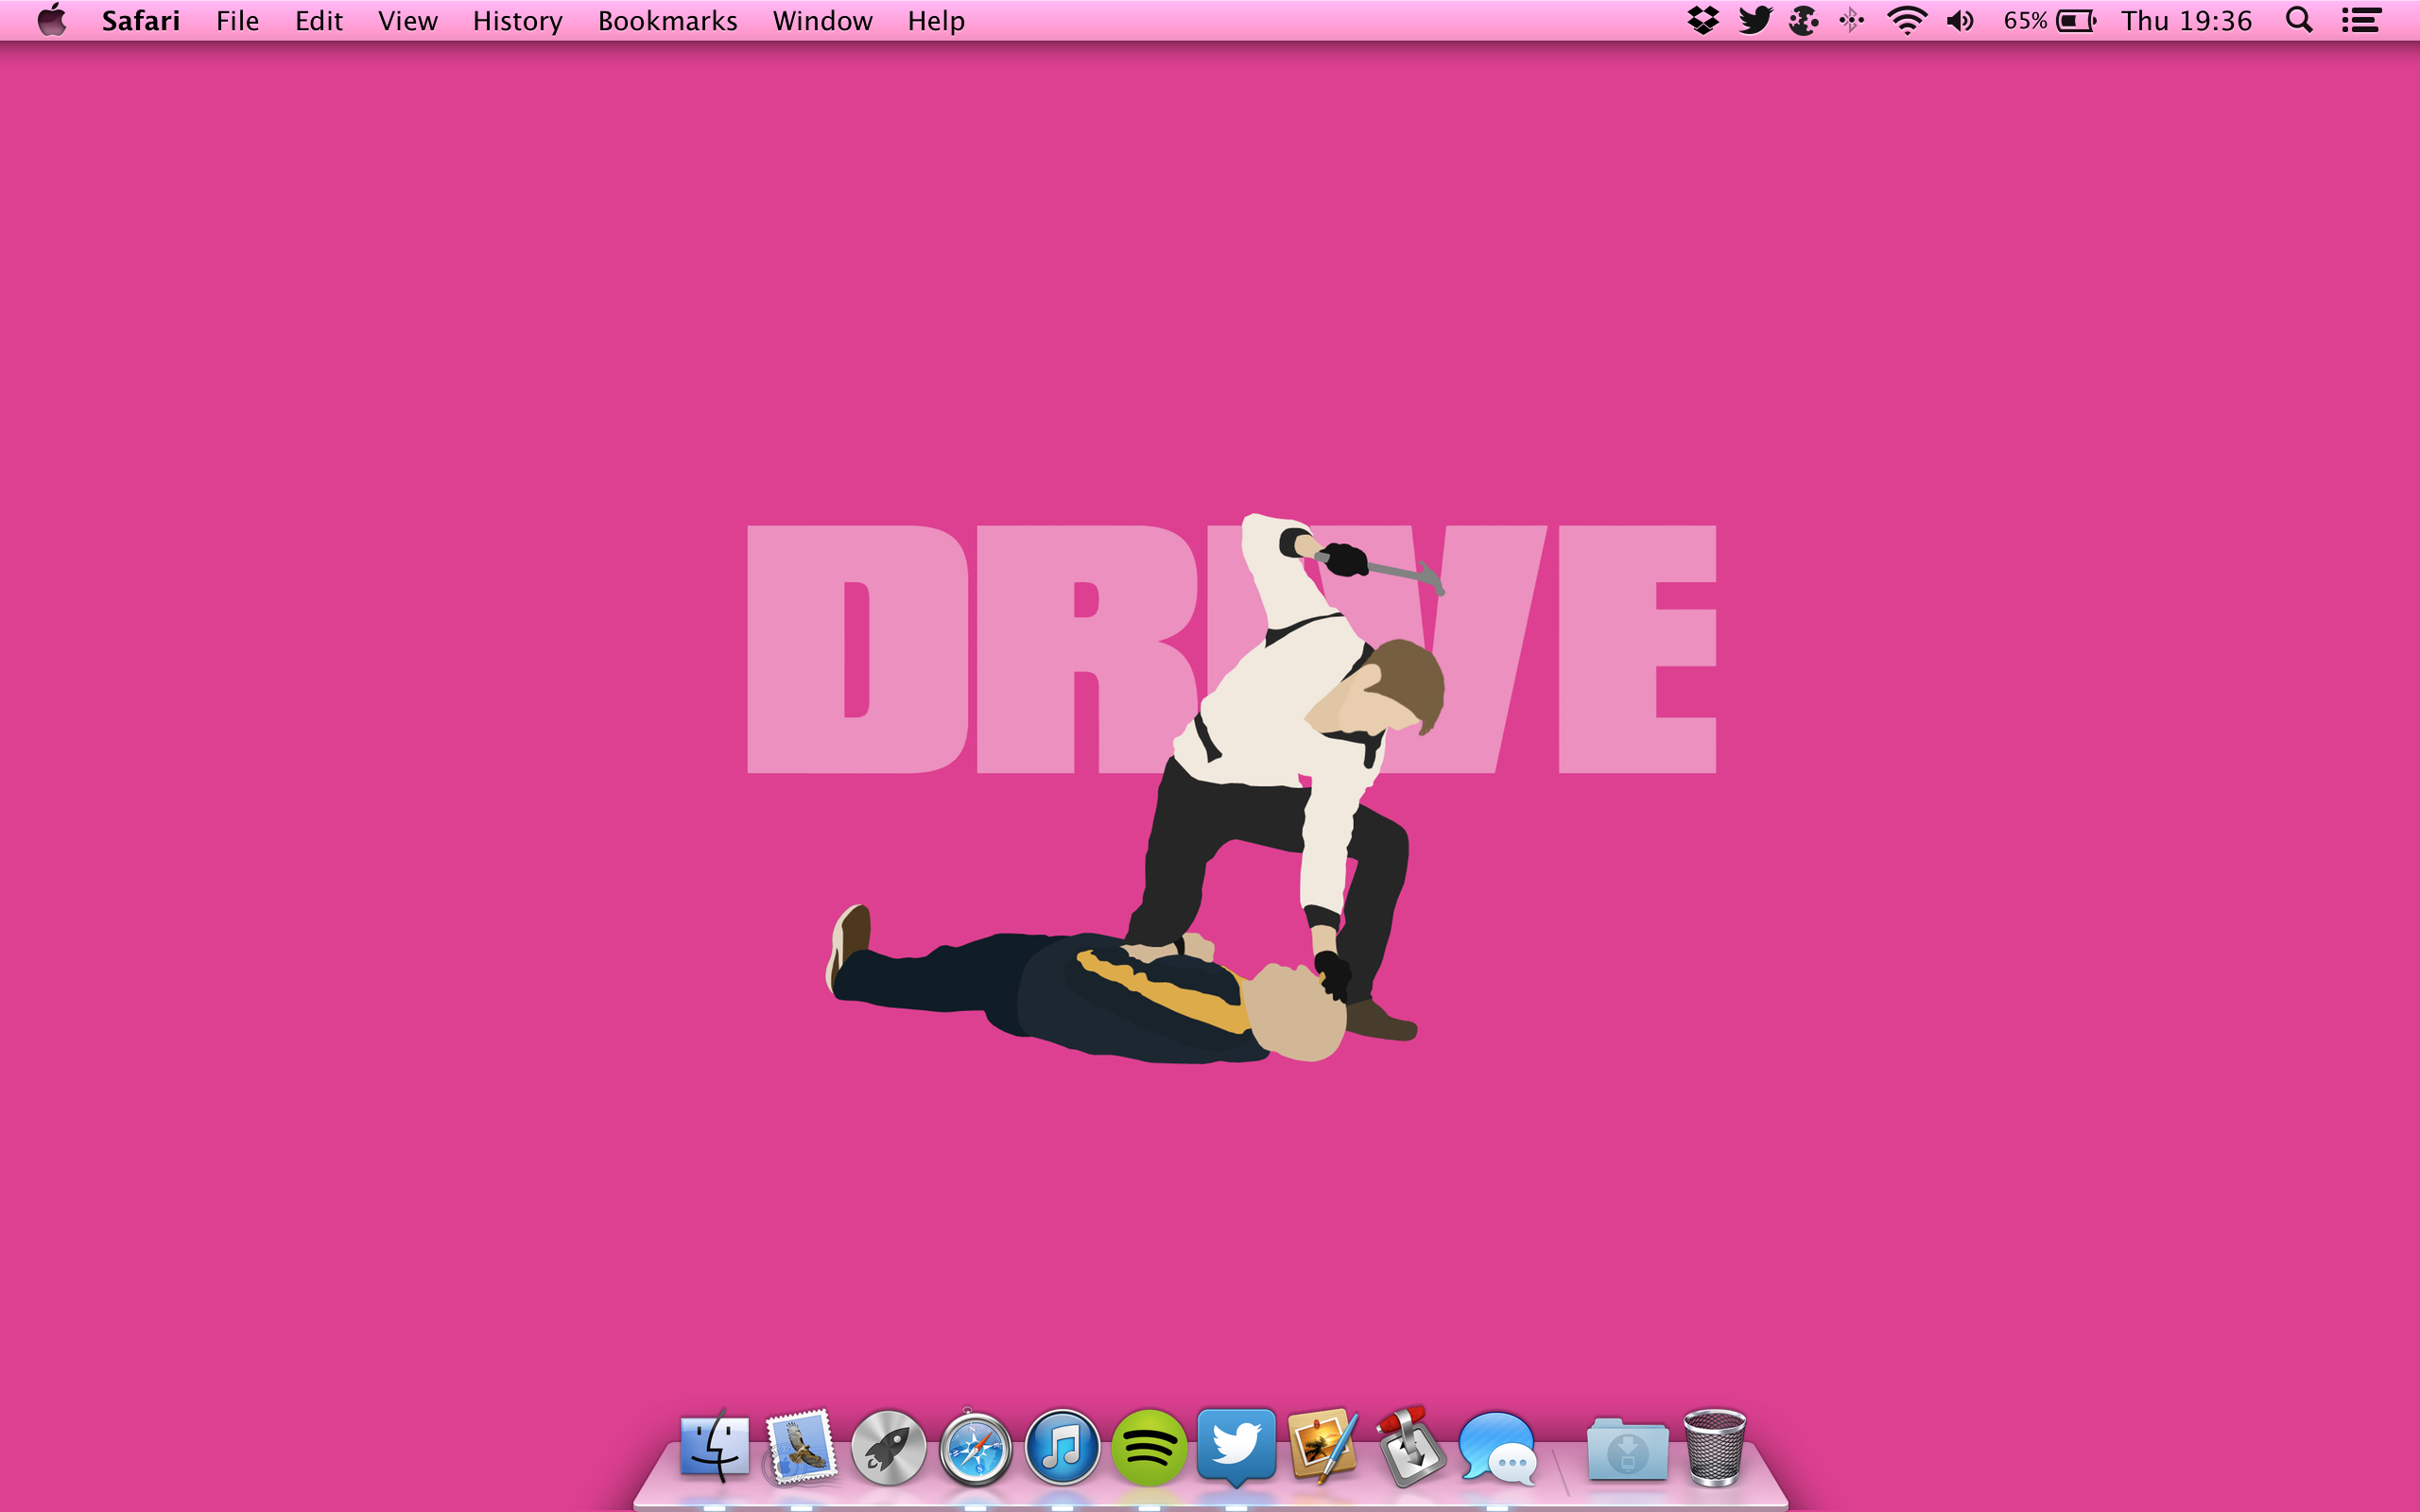Open the History menu
The width and height of the screenshot is (2420, 1512).
(517, 20)
